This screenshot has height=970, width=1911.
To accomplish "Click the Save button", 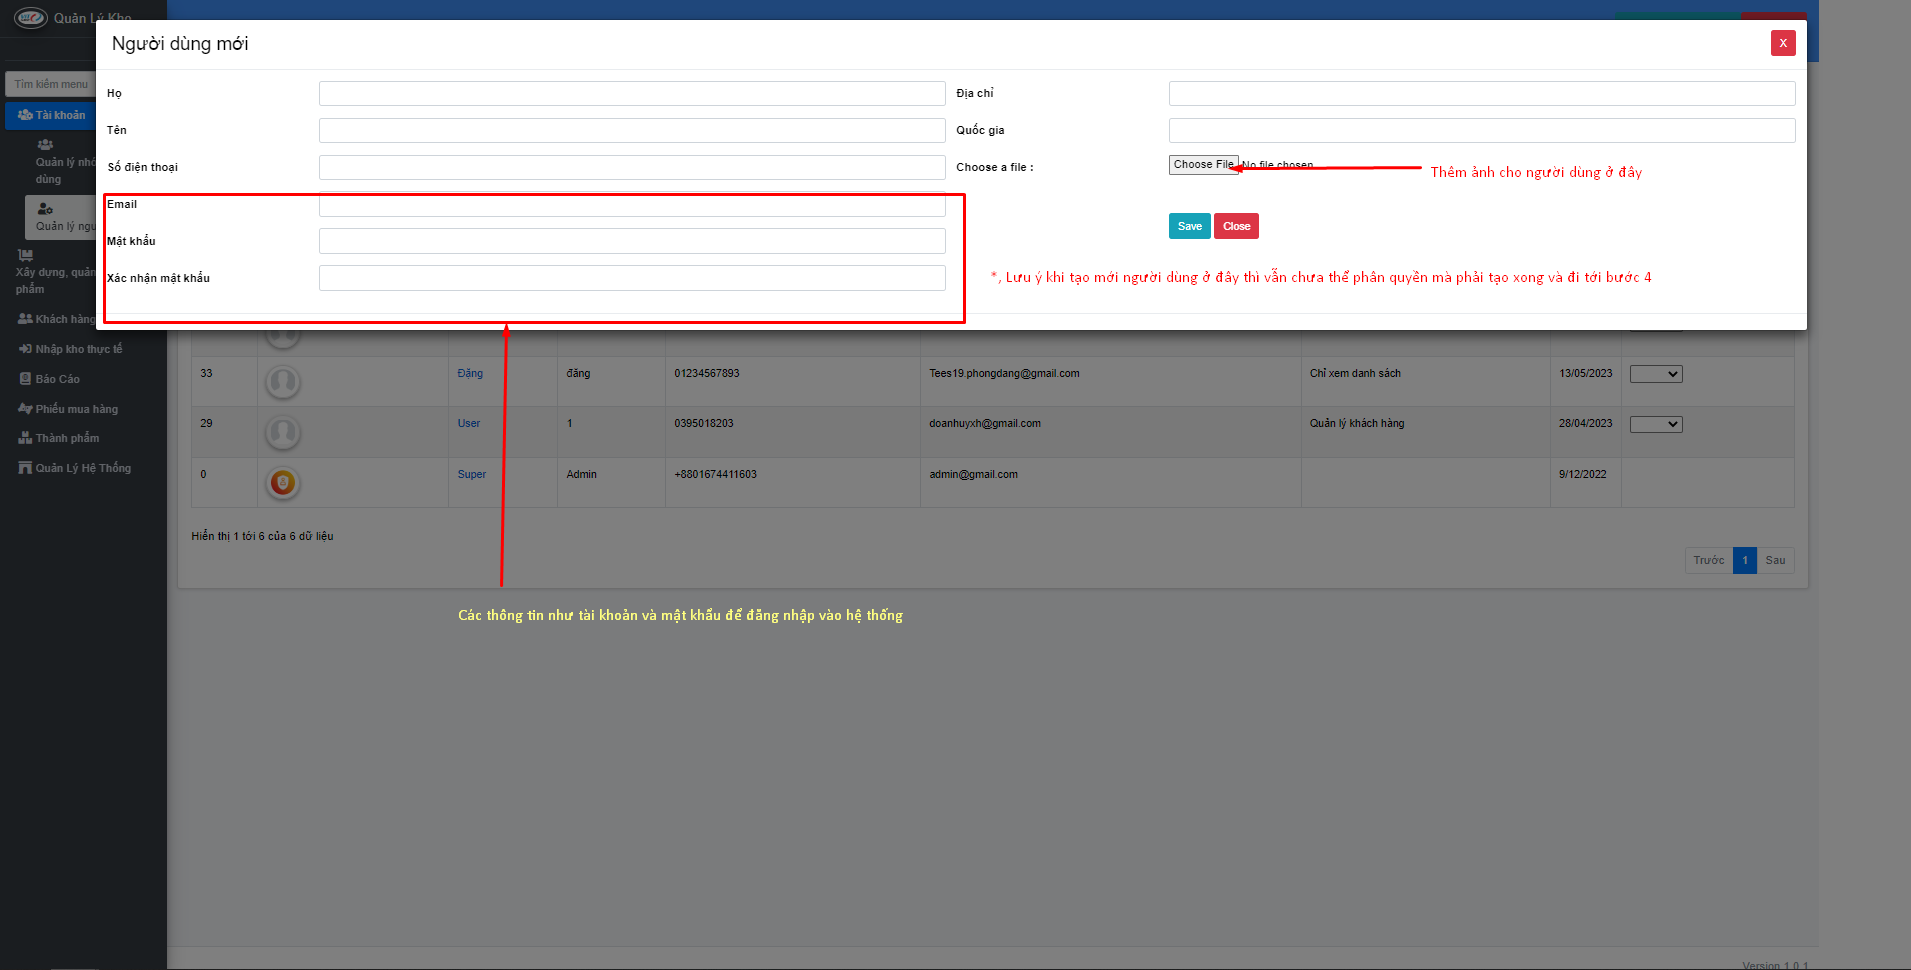I will pos(1189,226).
